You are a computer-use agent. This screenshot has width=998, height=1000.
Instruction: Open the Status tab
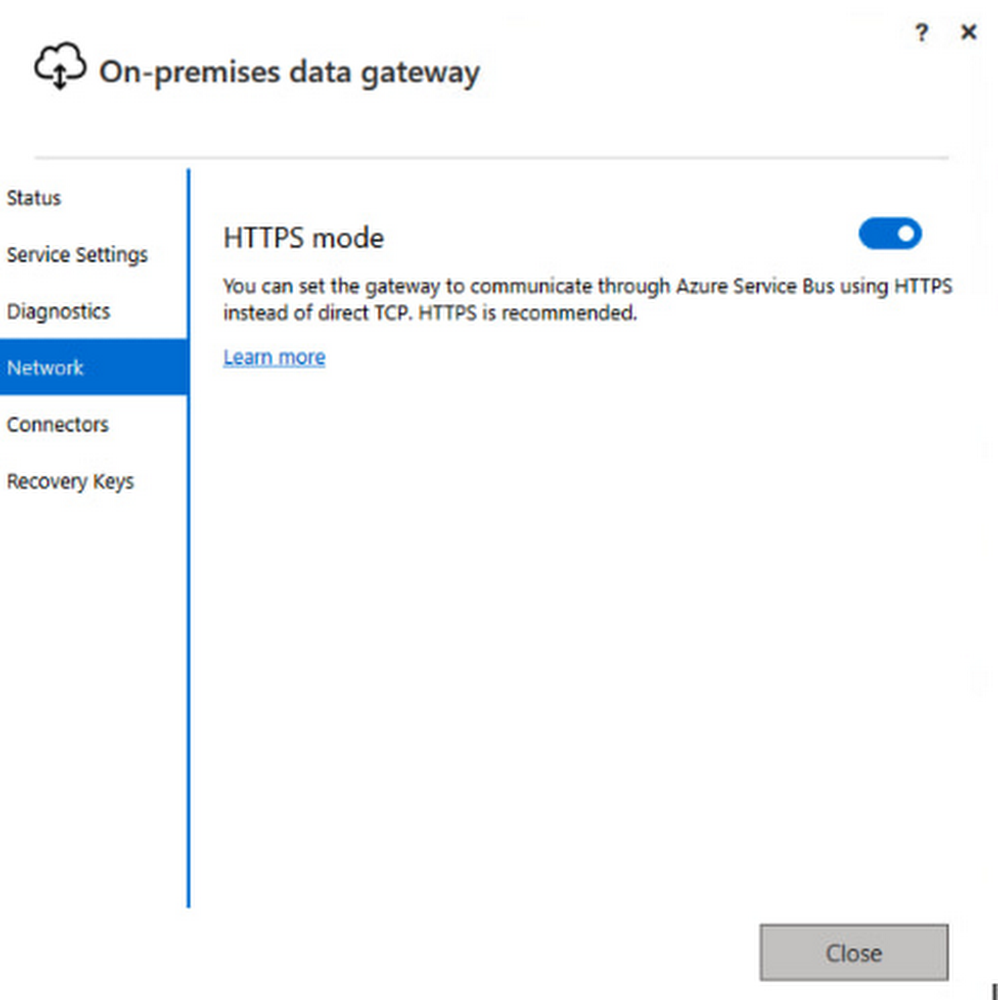point(34,198)
